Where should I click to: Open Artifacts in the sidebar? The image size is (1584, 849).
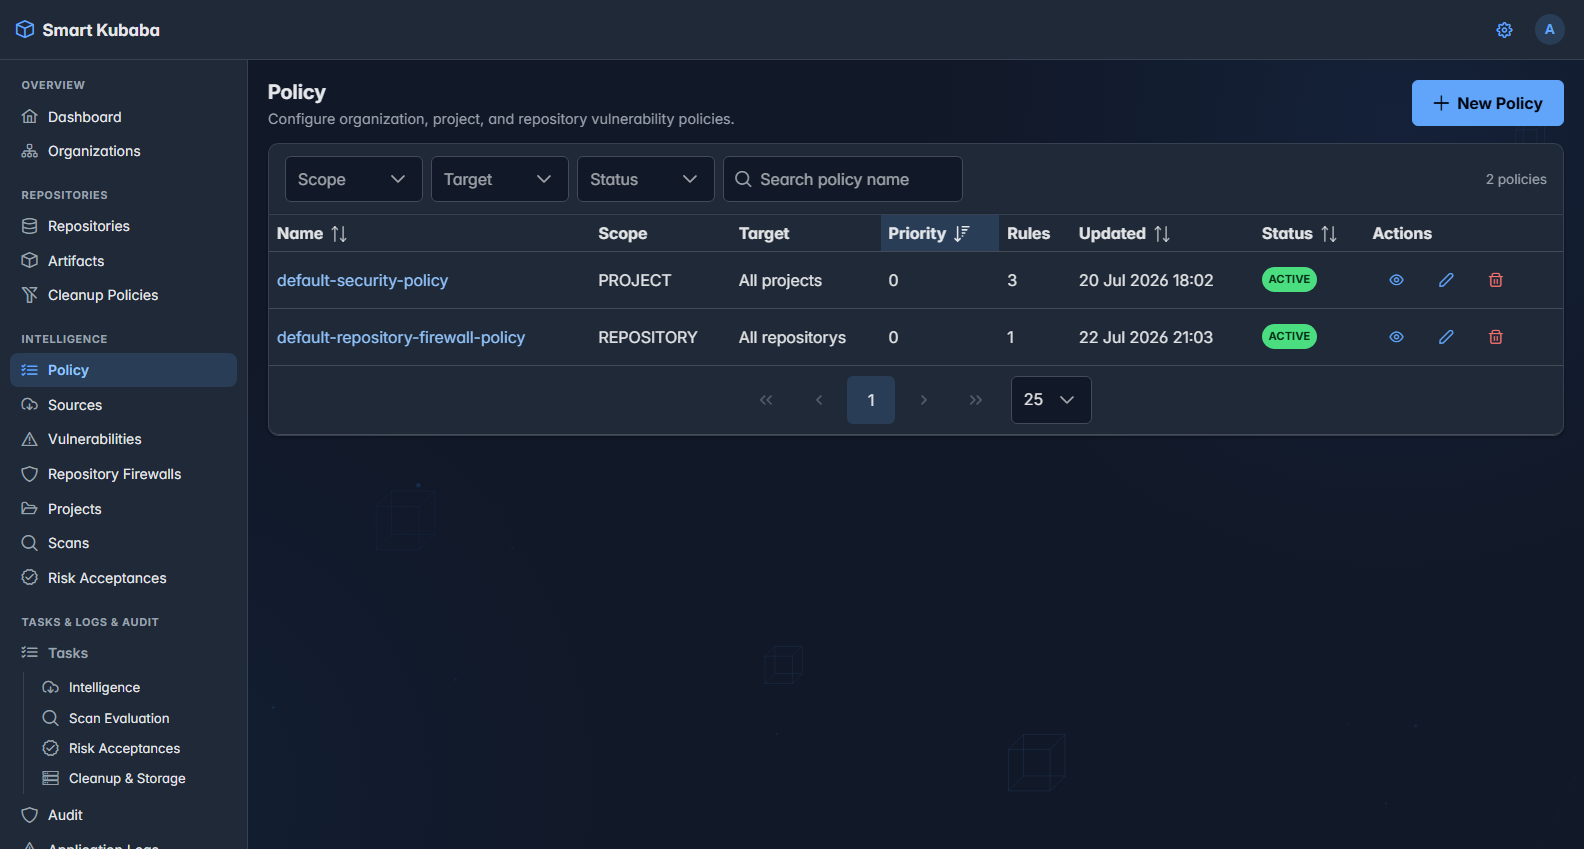(x=124, y=261)
